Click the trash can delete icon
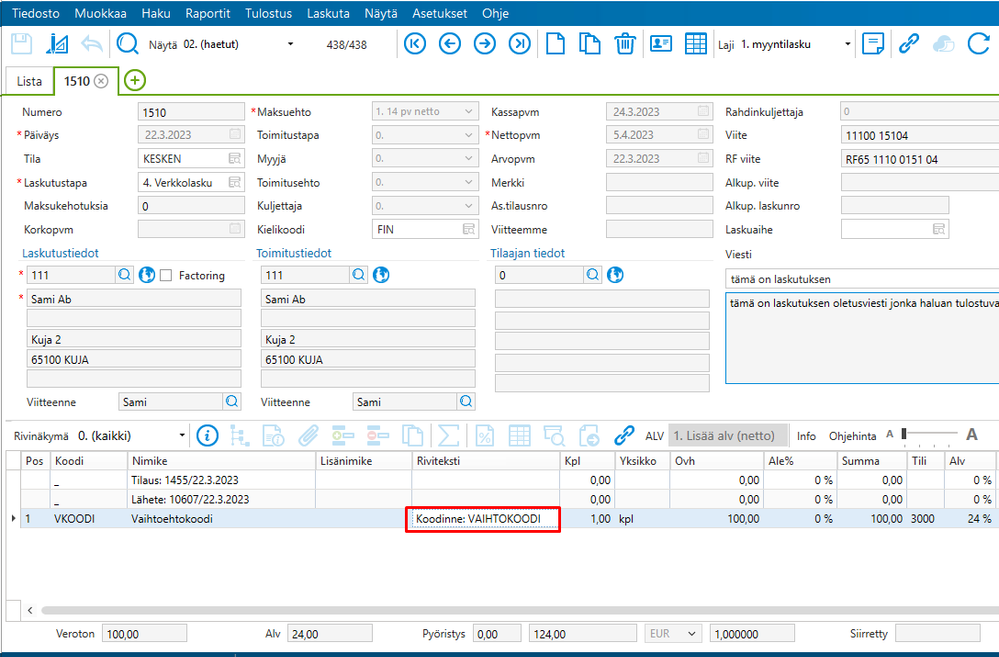This screenshot has height=657, width=999. 625,44
